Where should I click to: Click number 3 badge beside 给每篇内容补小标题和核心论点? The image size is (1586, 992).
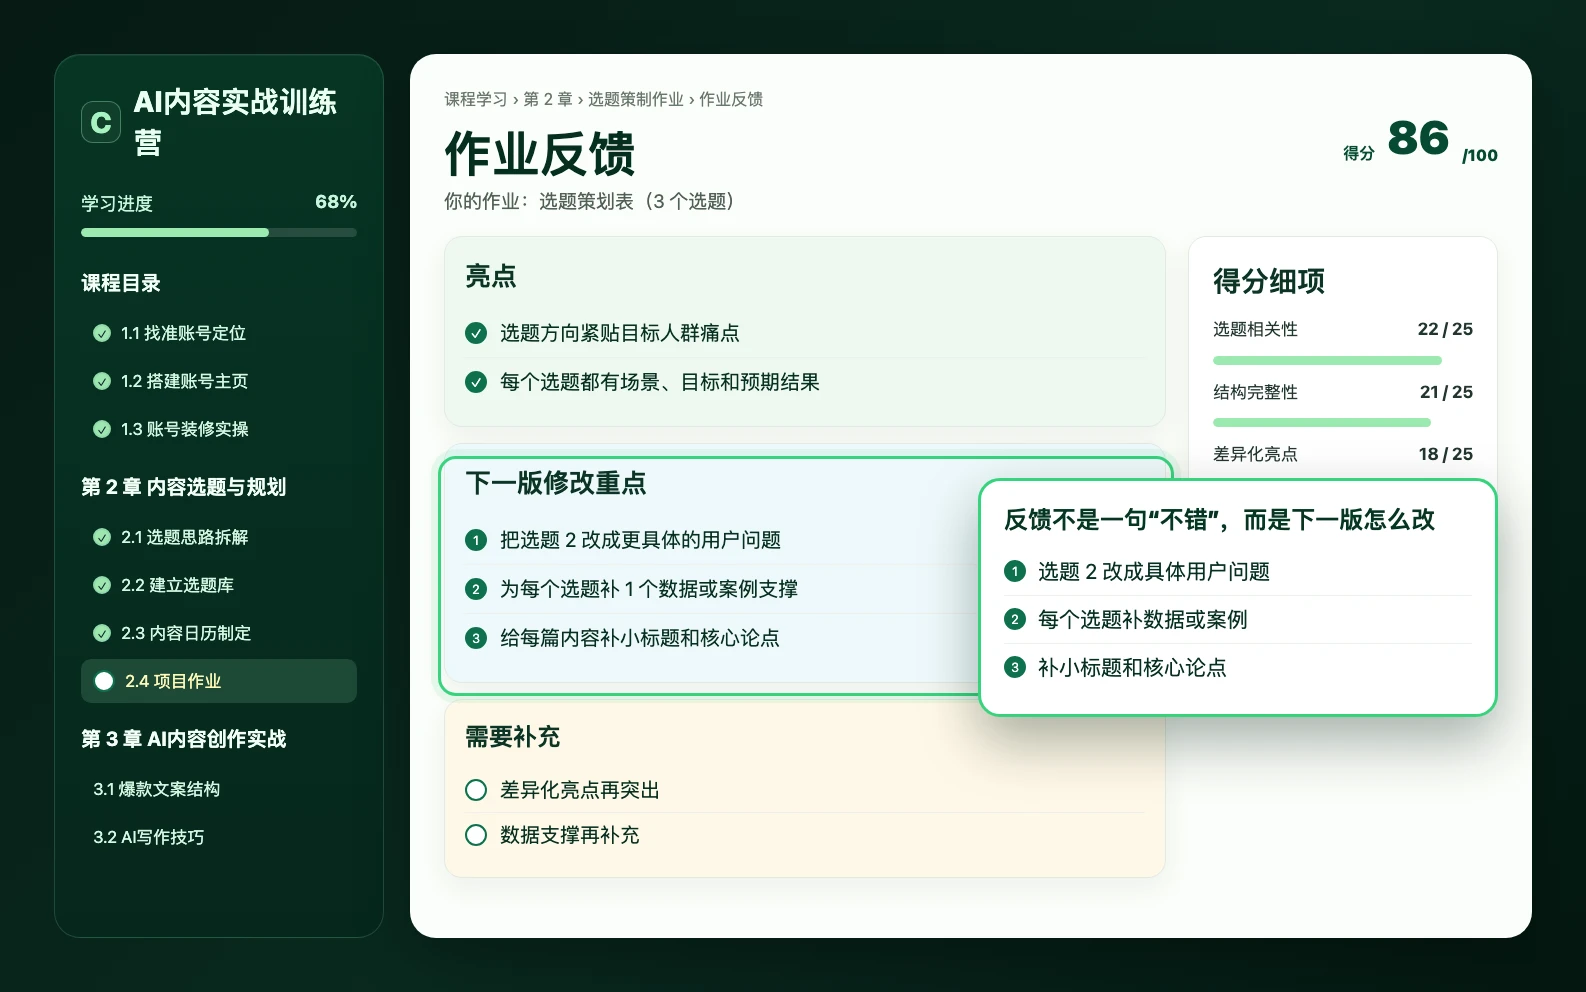[476, 638]
